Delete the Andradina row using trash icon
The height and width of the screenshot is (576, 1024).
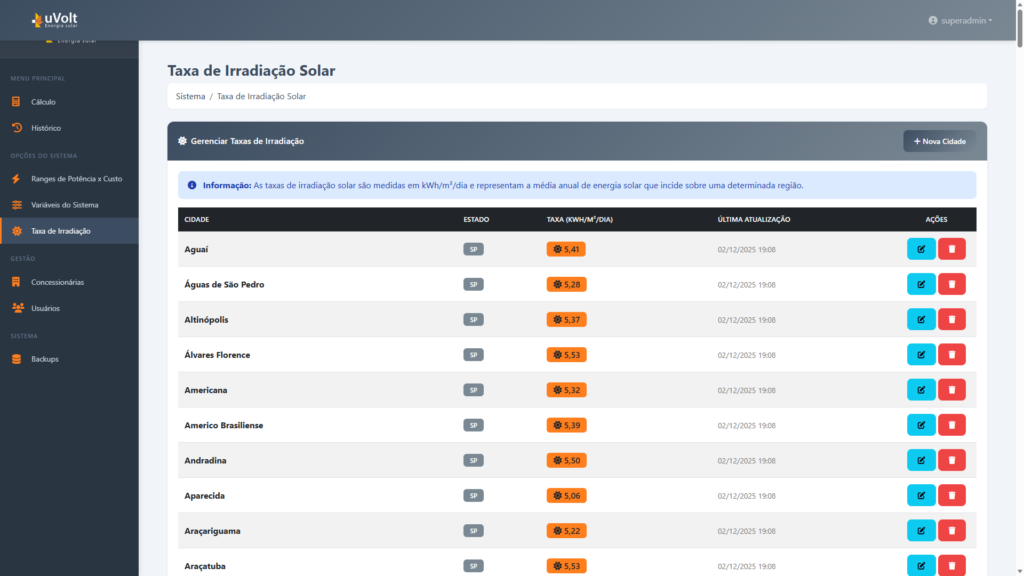pyautogui.click(x=952, y=460)
